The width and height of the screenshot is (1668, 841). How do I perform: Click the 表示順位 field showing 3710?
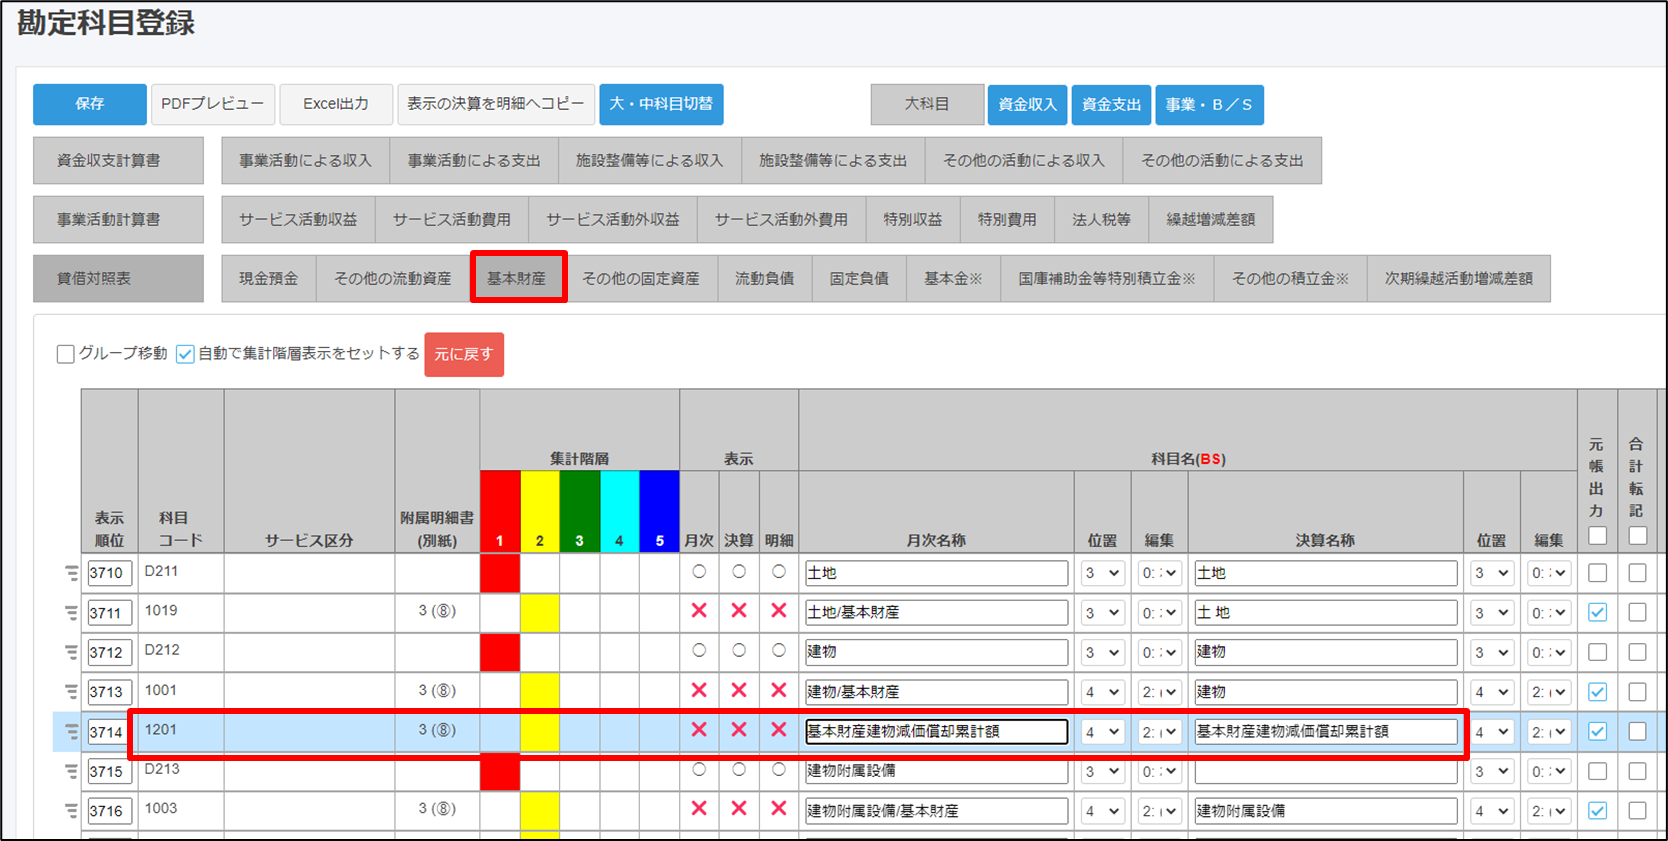point(110,573)
